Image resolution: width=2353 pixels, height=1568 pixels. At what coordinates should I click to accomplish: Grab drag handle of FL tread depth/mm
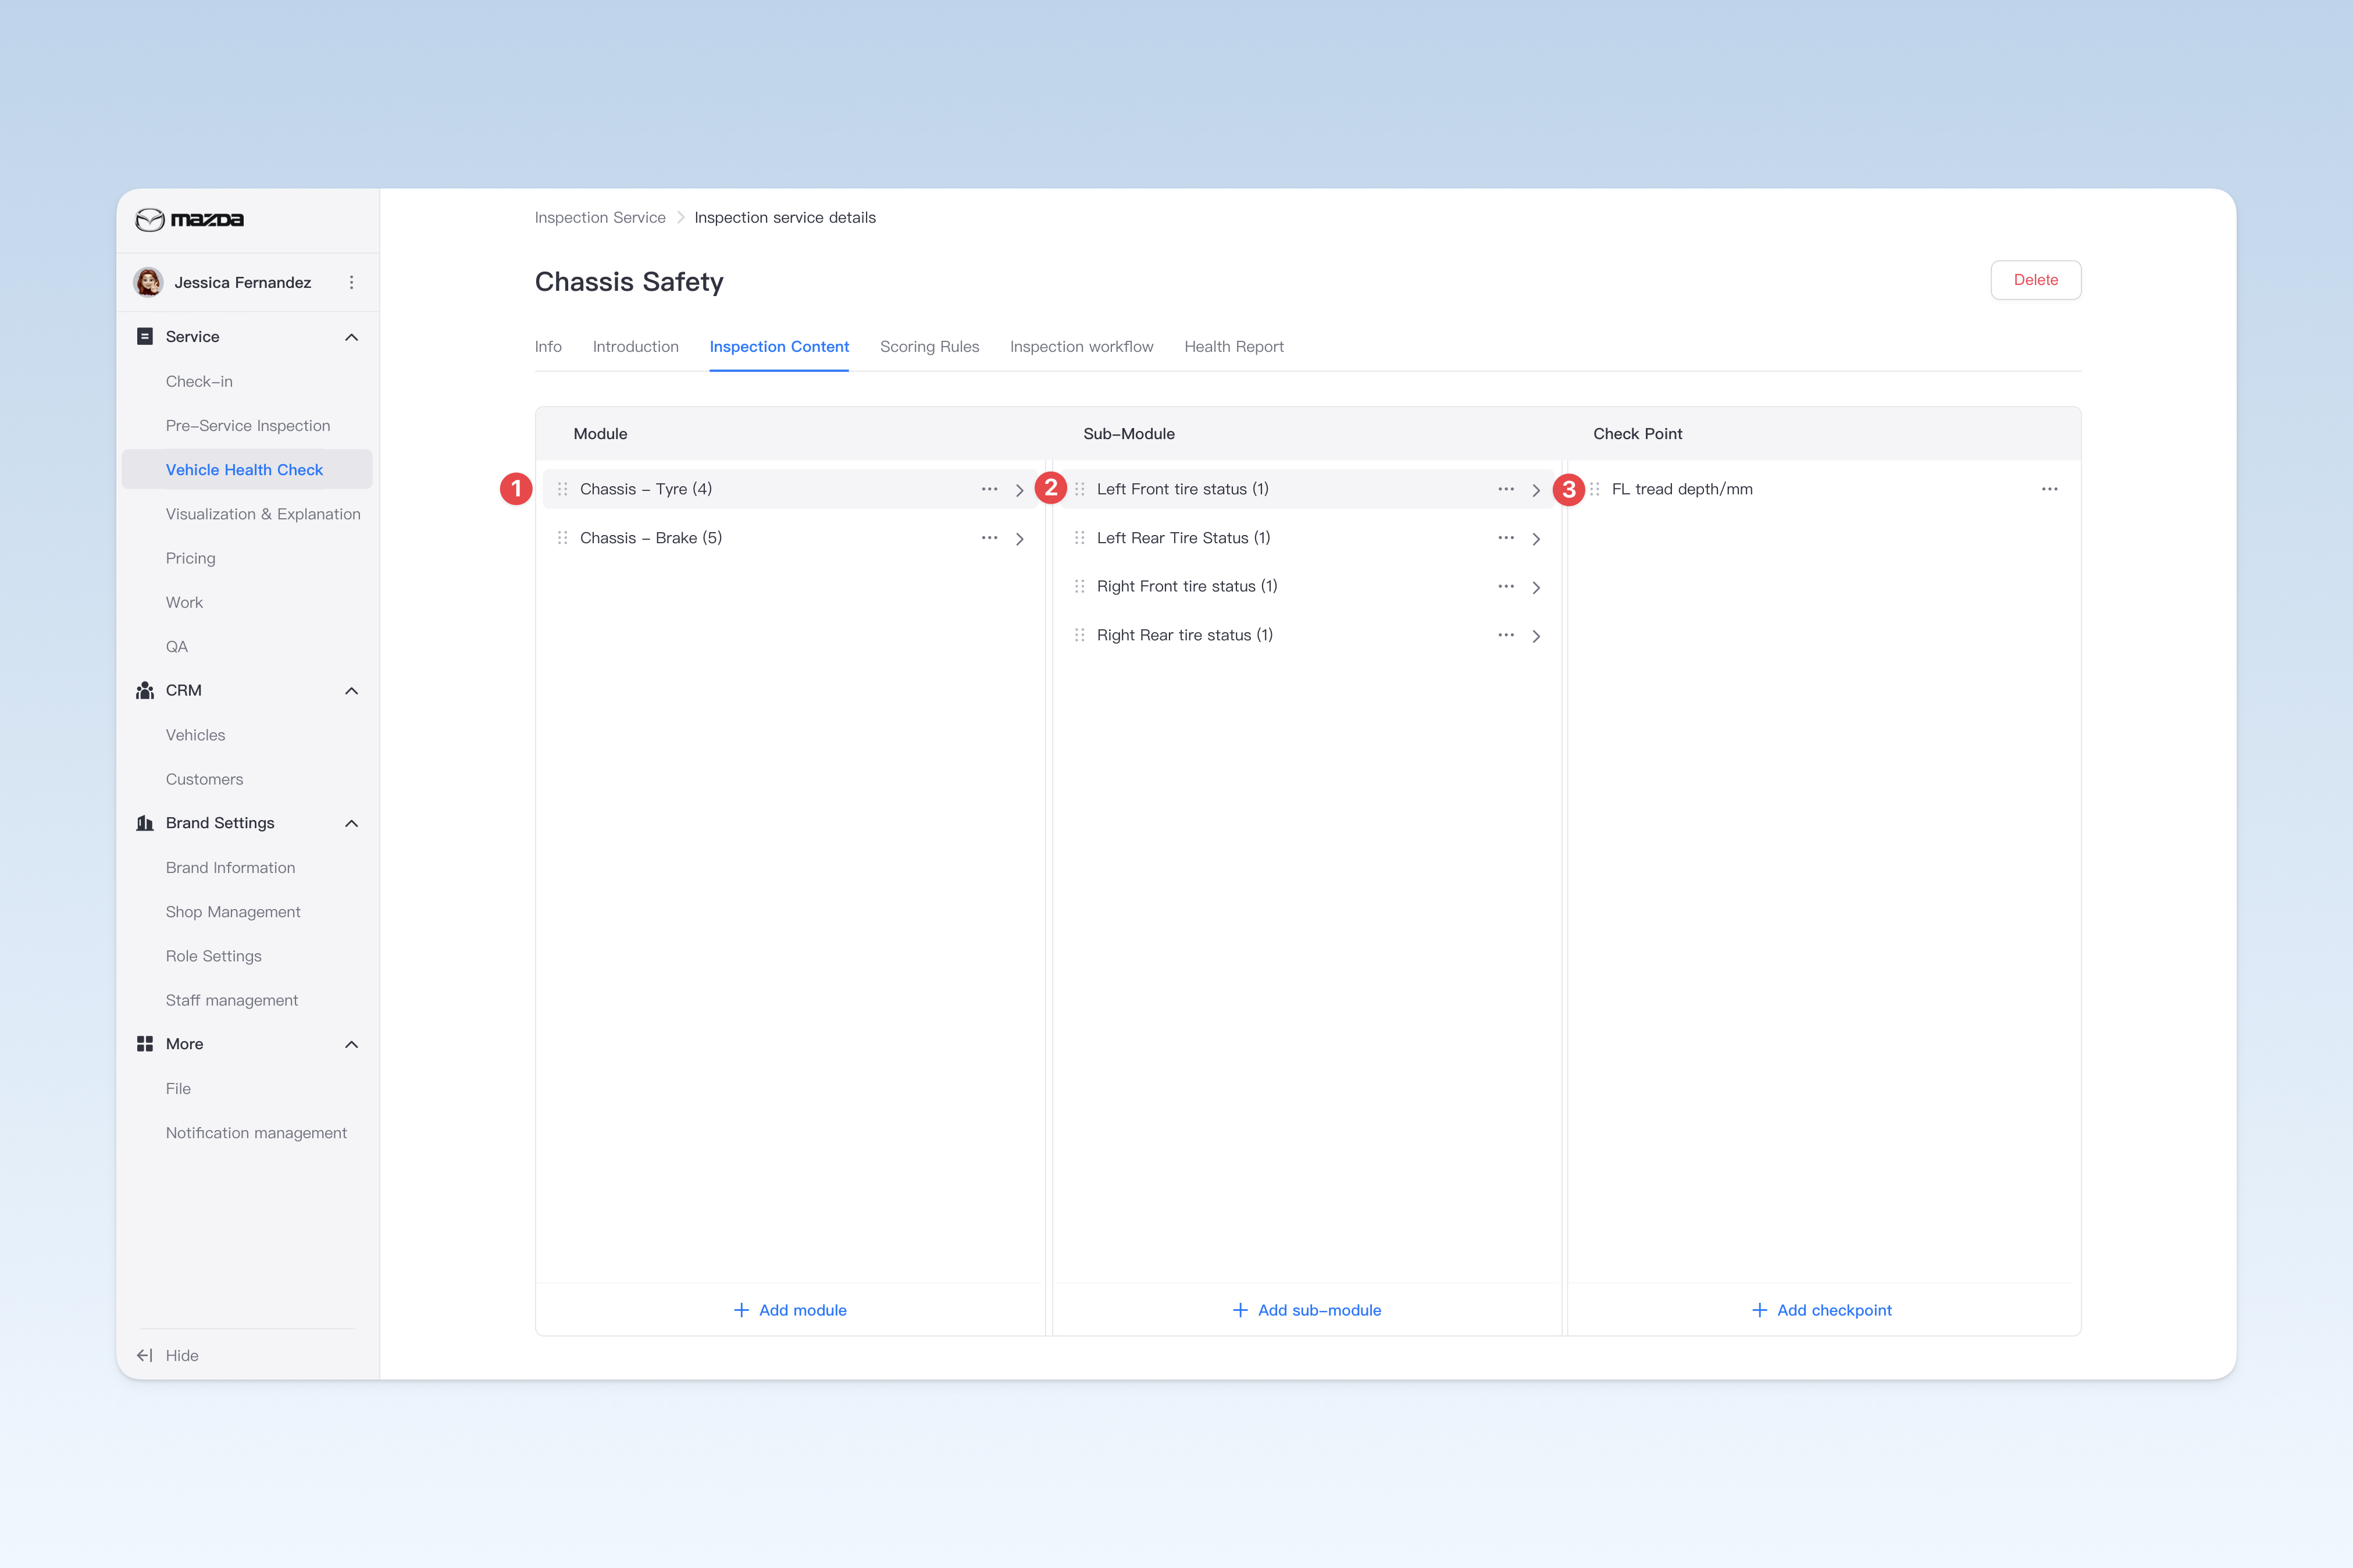click(x=1594, y=489)
